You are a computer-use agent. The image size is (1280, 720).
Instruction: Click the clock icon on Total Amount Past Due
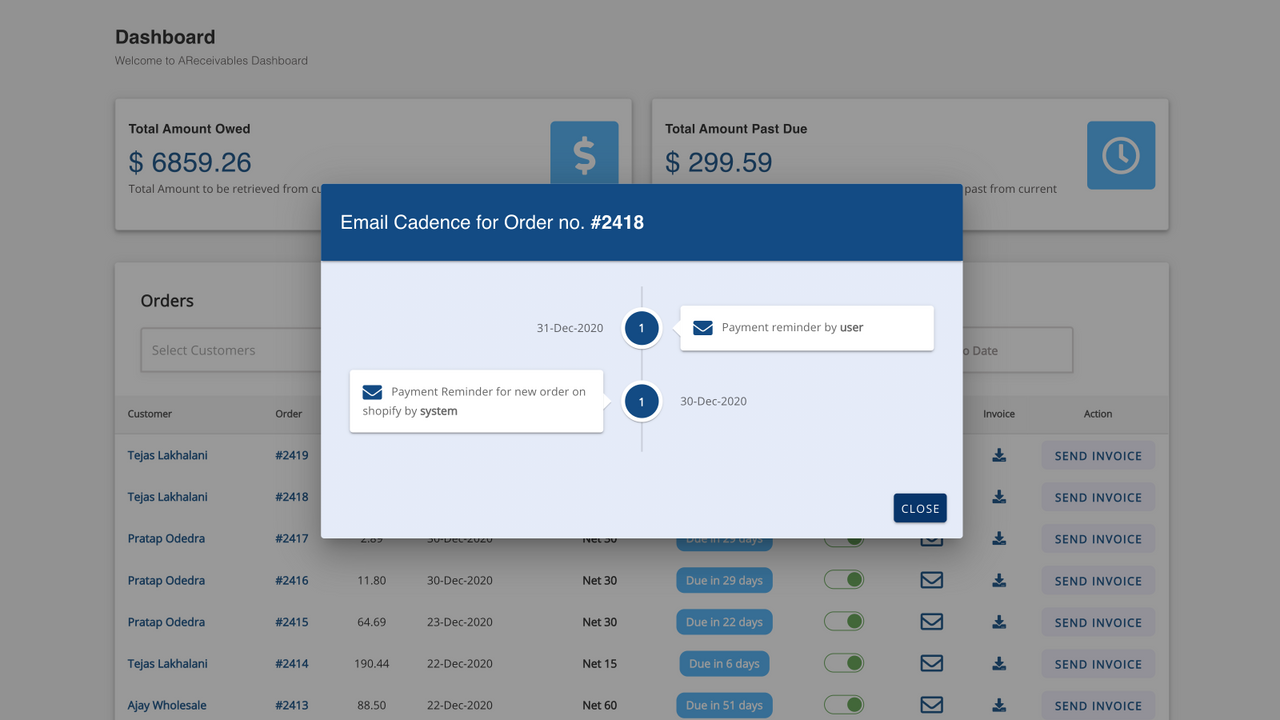coord(1120,154)
